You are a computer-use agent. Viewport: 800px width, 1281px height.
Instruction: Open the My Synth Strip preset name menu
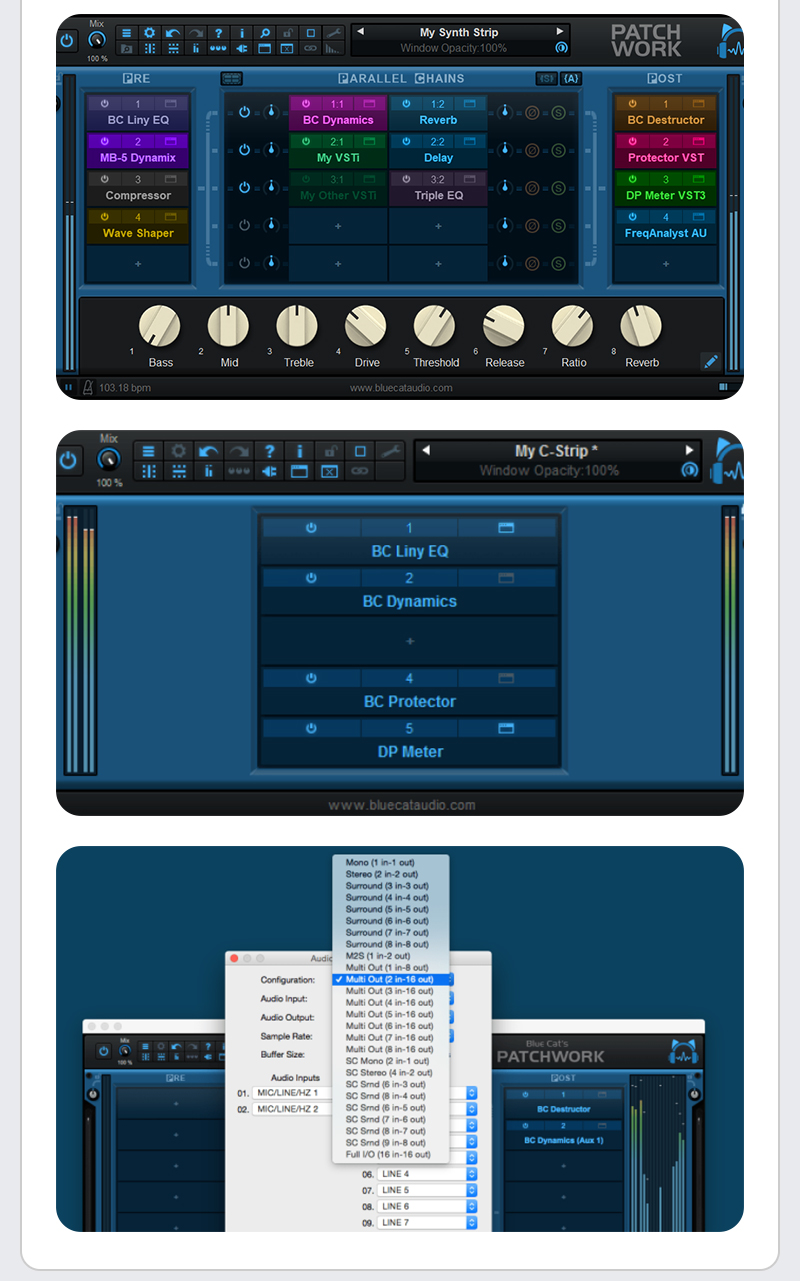(x=460, y=33)
